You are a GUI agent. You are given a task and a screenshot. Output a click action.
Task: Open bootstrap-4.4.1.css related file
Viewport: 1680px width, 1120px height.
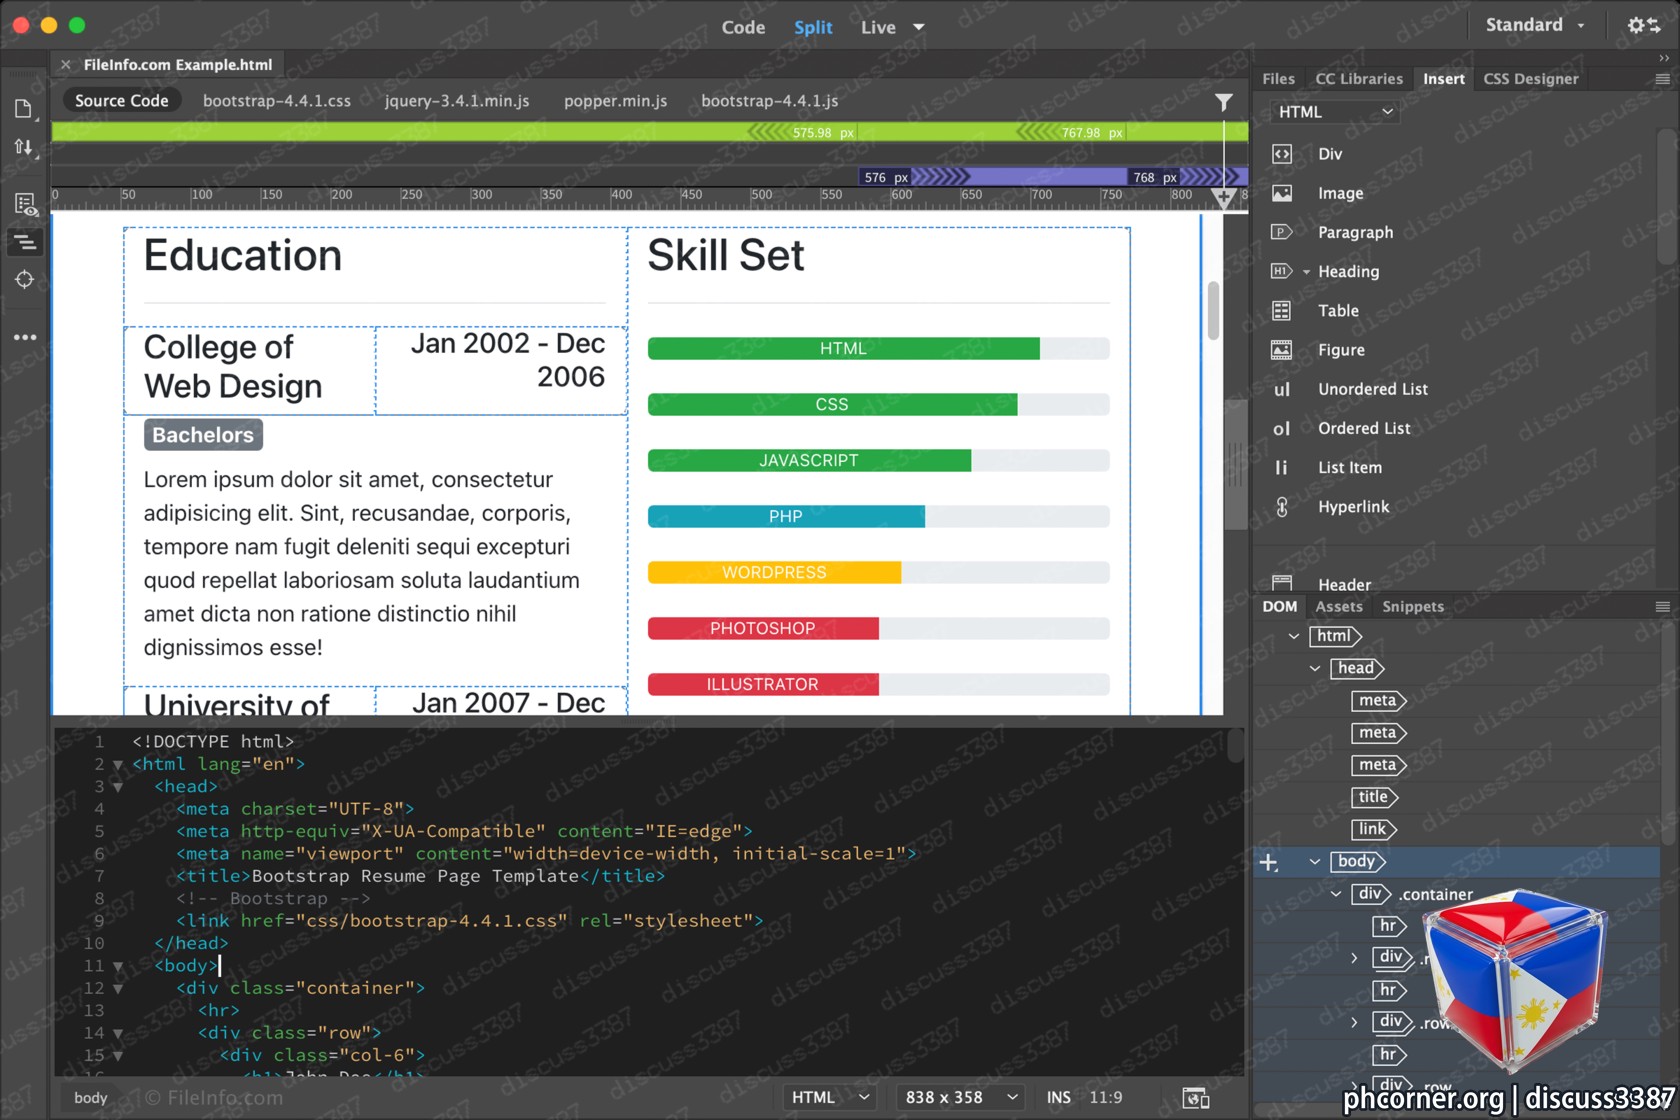click(x=277, y=101)
